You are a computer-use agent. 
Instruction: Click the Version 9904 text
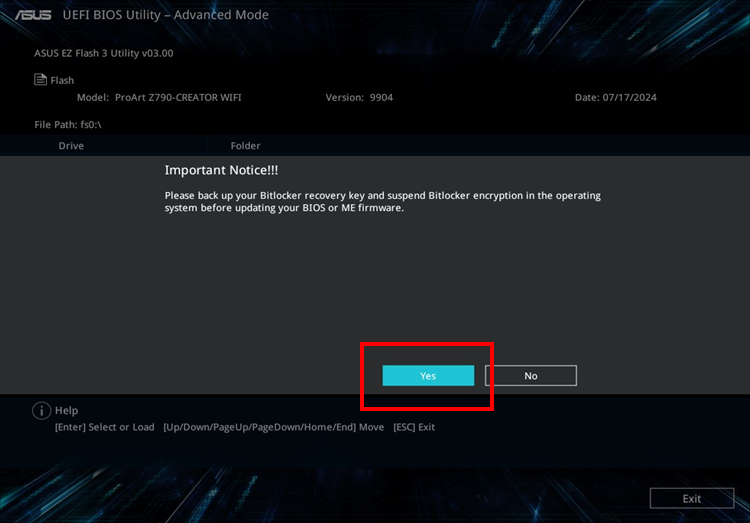[359, 98]
